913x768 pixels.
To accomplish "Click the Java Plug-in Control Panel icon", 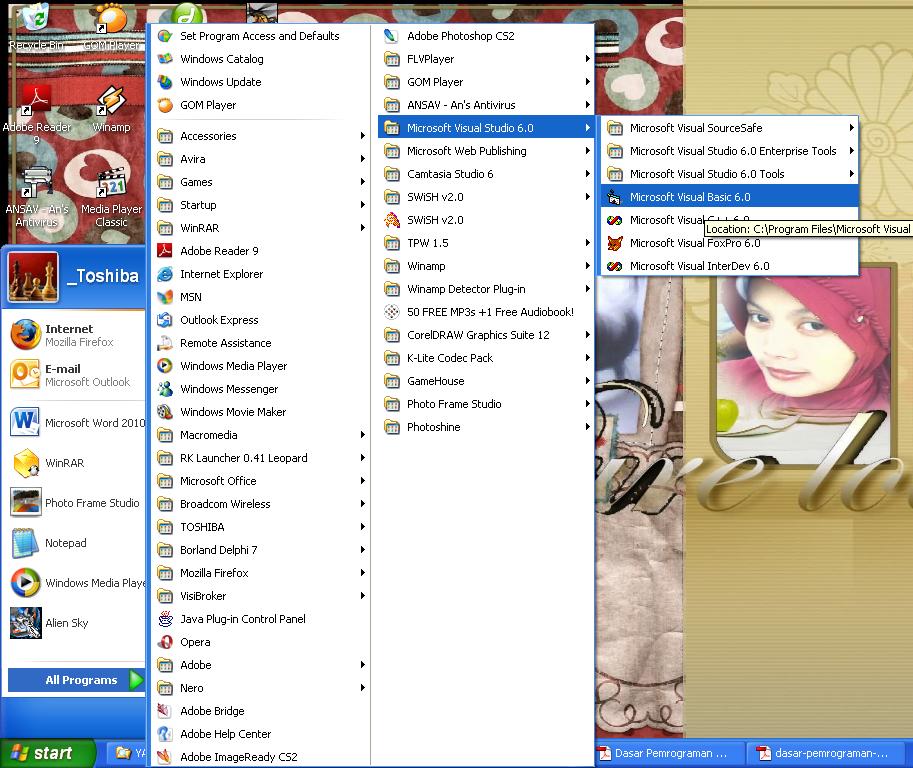I will [x=165, y=619].
